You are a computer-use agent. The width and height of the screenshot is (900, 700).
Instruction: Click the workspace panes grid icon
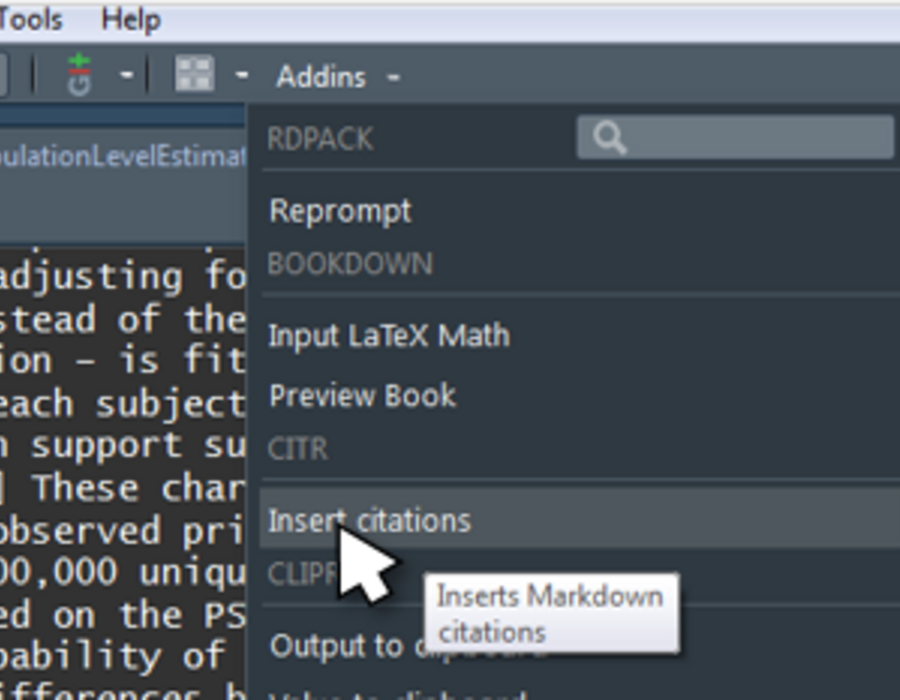(195, 75)
